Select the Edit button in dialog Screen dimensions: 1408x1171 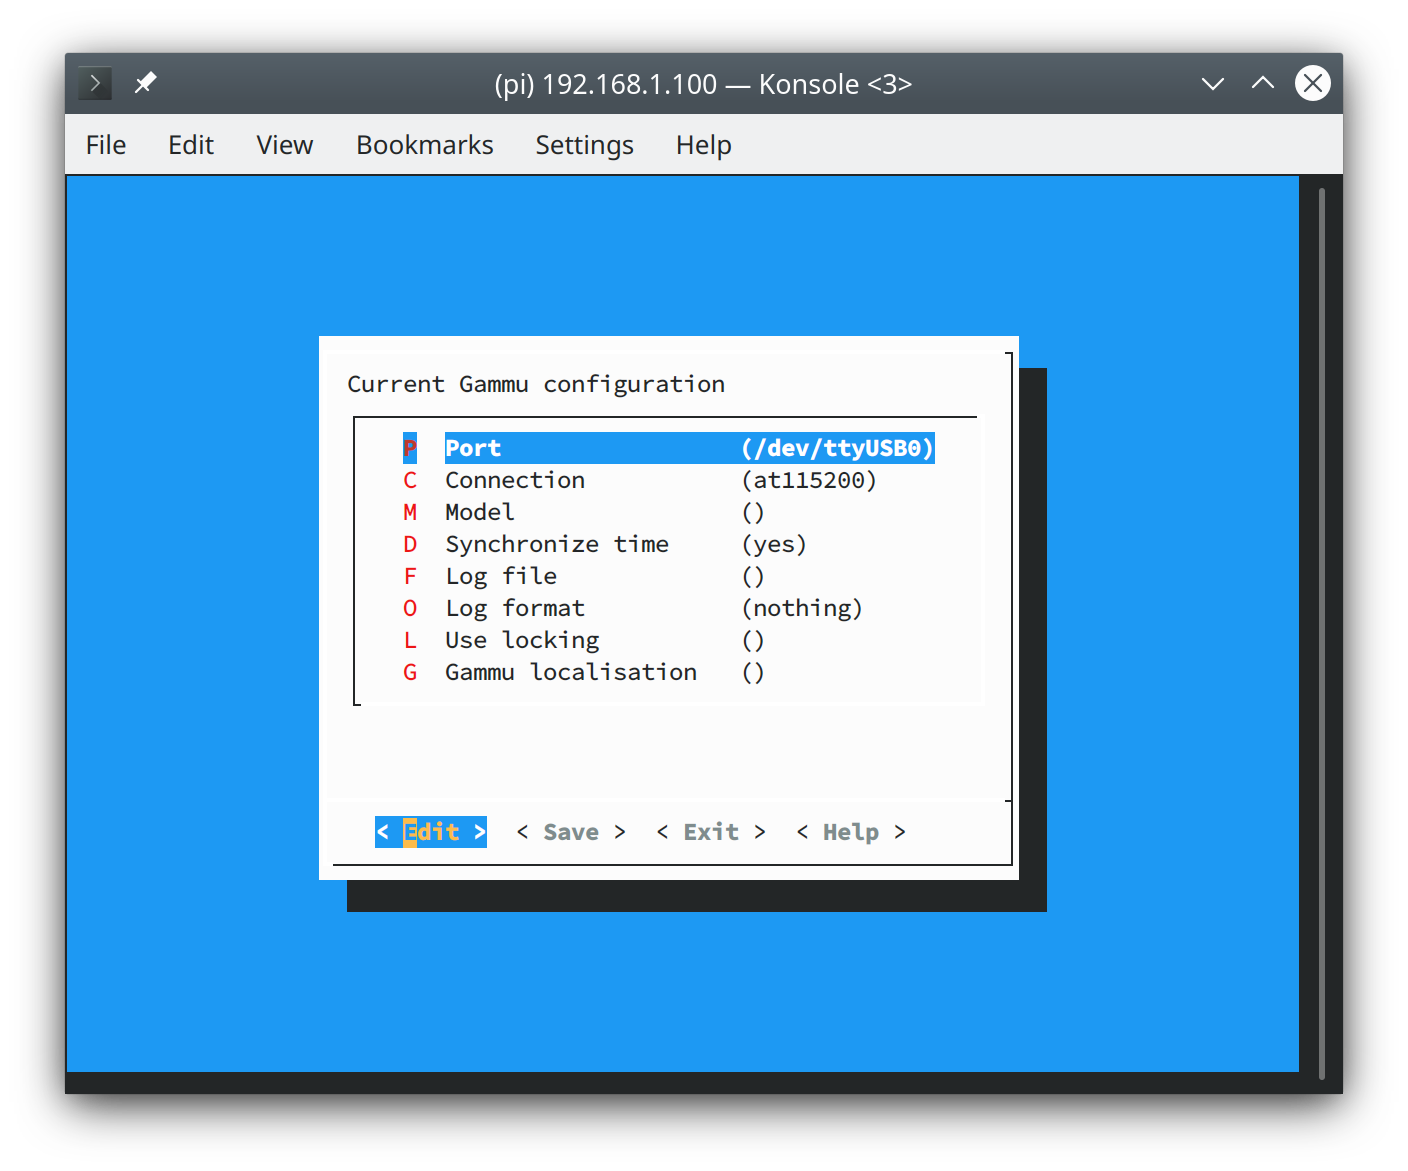coord(431,832)
